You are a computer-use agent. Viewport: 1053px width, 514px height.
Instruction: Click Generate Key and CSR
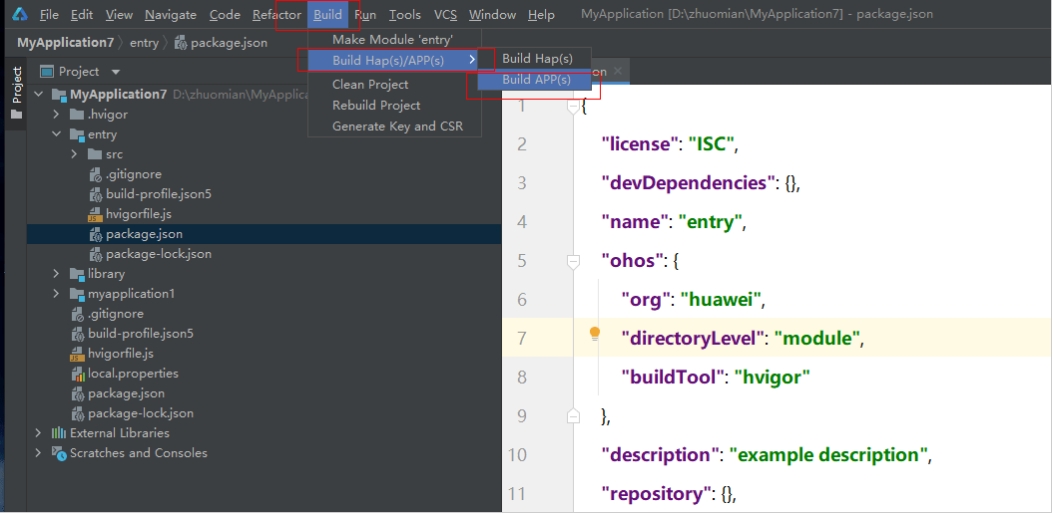click(x=397, y=126)
